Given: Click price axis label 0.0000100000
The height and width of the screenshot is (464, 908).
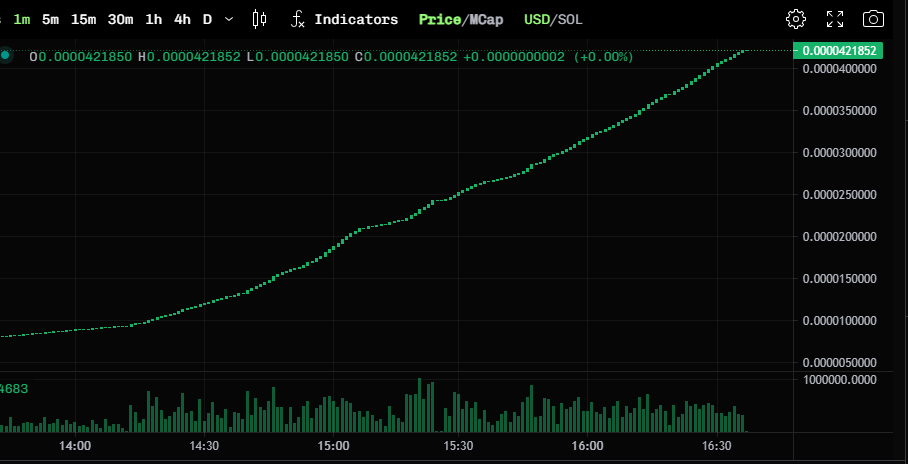Looking at the screenshot, I should (839, 321).
